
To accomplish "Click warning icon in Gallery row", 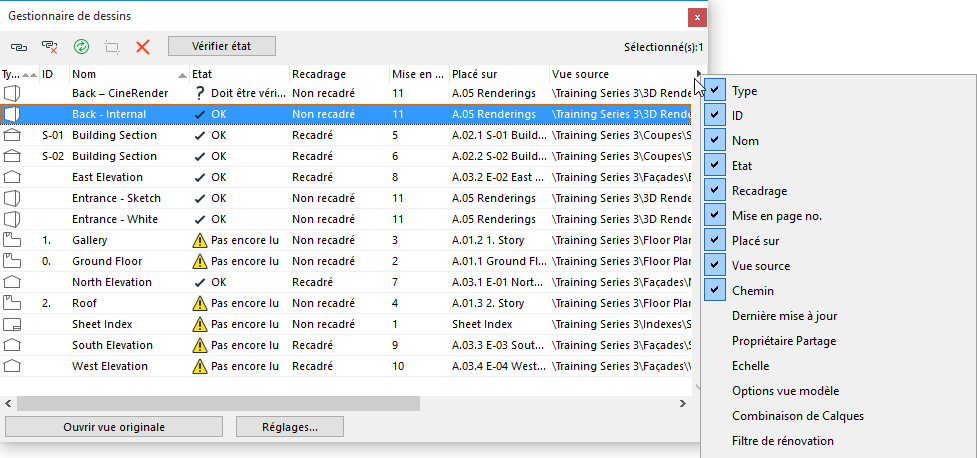I will (199, 241).
